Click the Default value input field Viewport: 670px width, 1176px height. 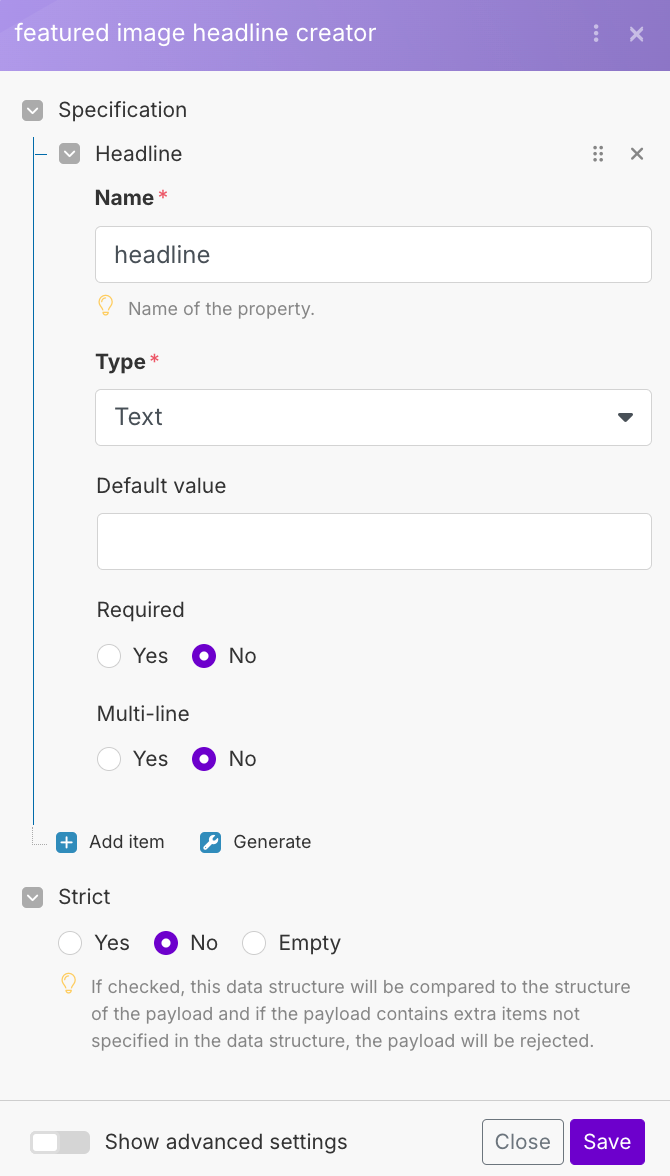point(373,542)
